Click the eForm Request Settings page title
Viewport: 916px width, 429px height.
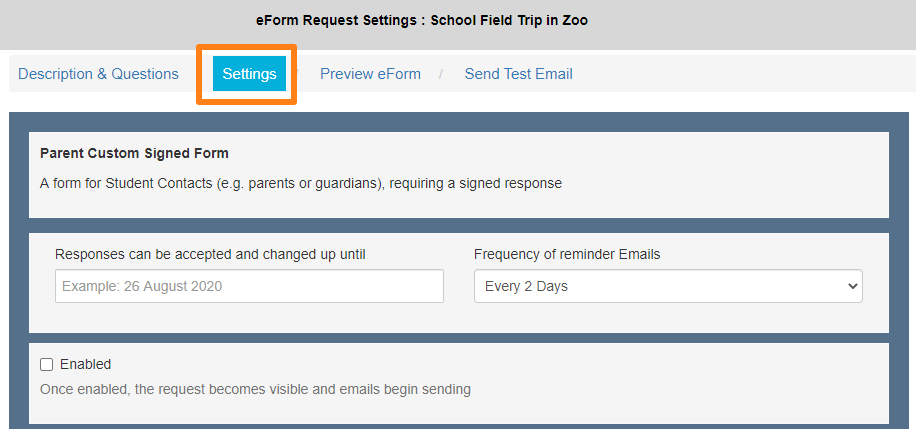[x=338, y=20]
